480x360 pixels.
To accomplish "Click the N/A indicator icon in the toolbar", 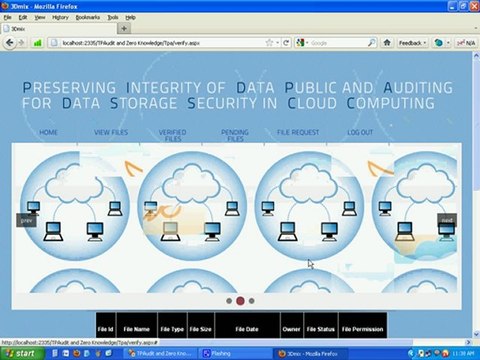I will pyautogui.click(x=466, y=43).
